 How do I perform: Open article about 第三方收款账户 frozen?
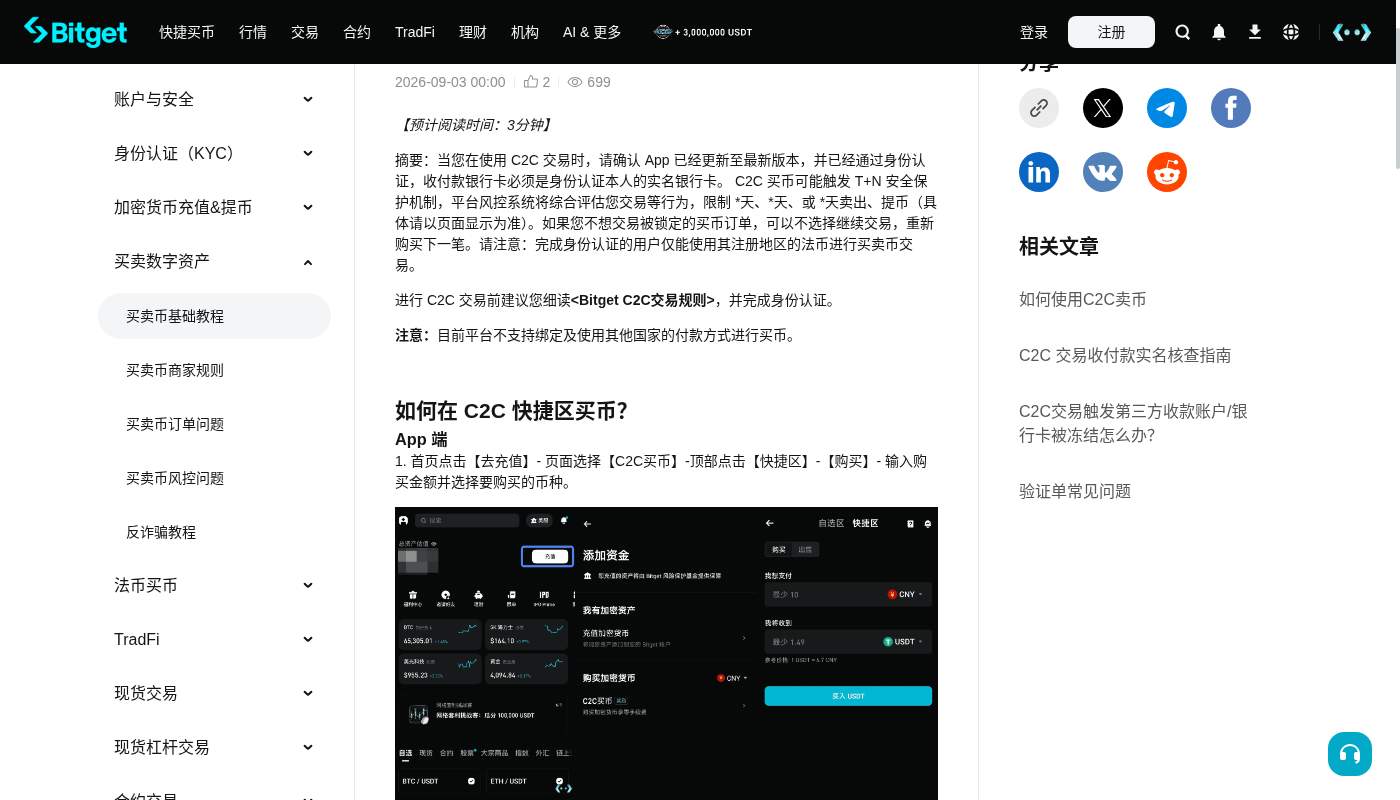[1133, 423]
